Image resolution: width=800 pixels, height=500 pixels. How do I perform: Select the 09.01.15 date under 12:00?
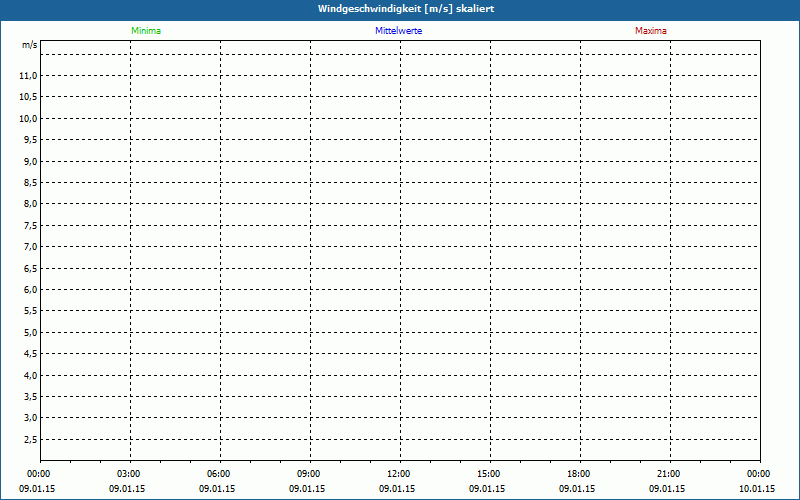tap(397, 489)
